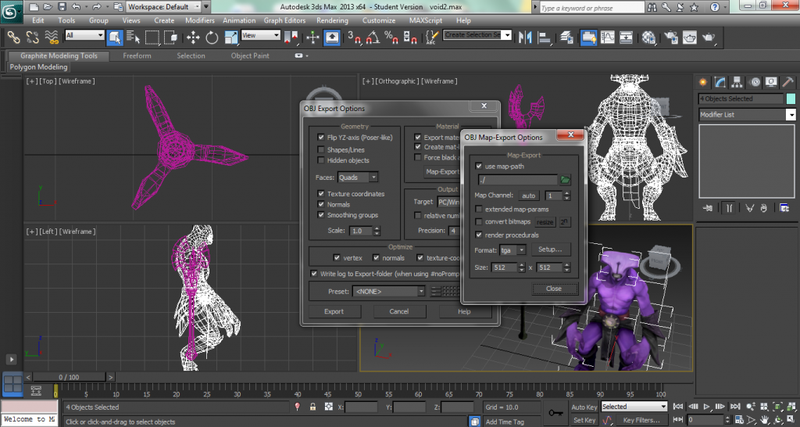Select the Select and Link chain tool
This screenshot has width=800, height=427.
click(13, 37)
